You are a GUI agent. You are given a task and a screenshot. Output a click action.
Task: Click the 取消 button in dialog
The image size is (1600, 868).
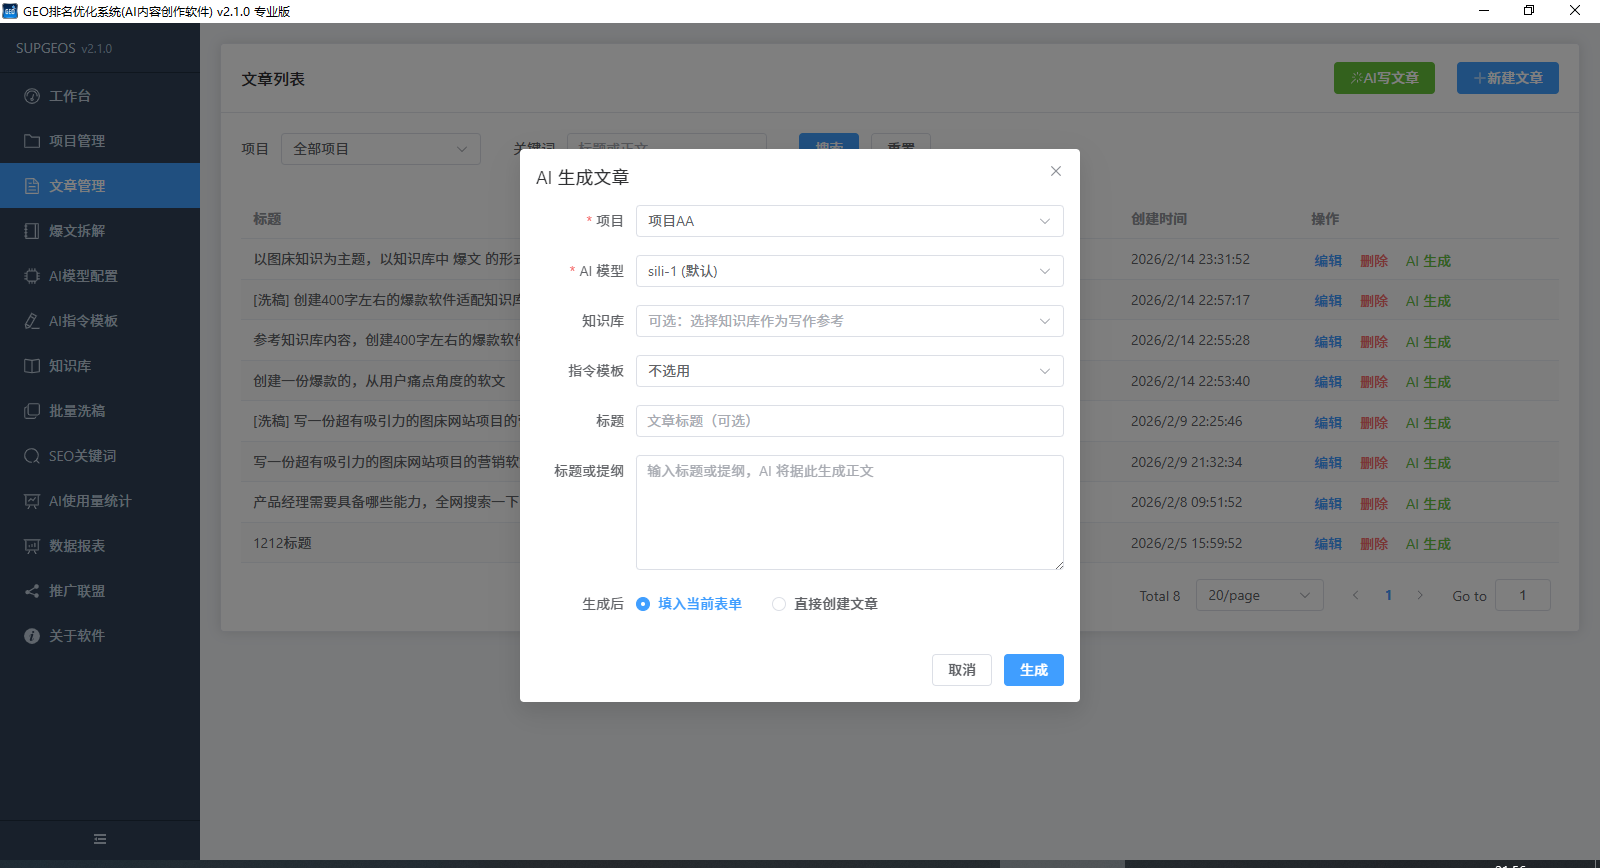[962, 670]
